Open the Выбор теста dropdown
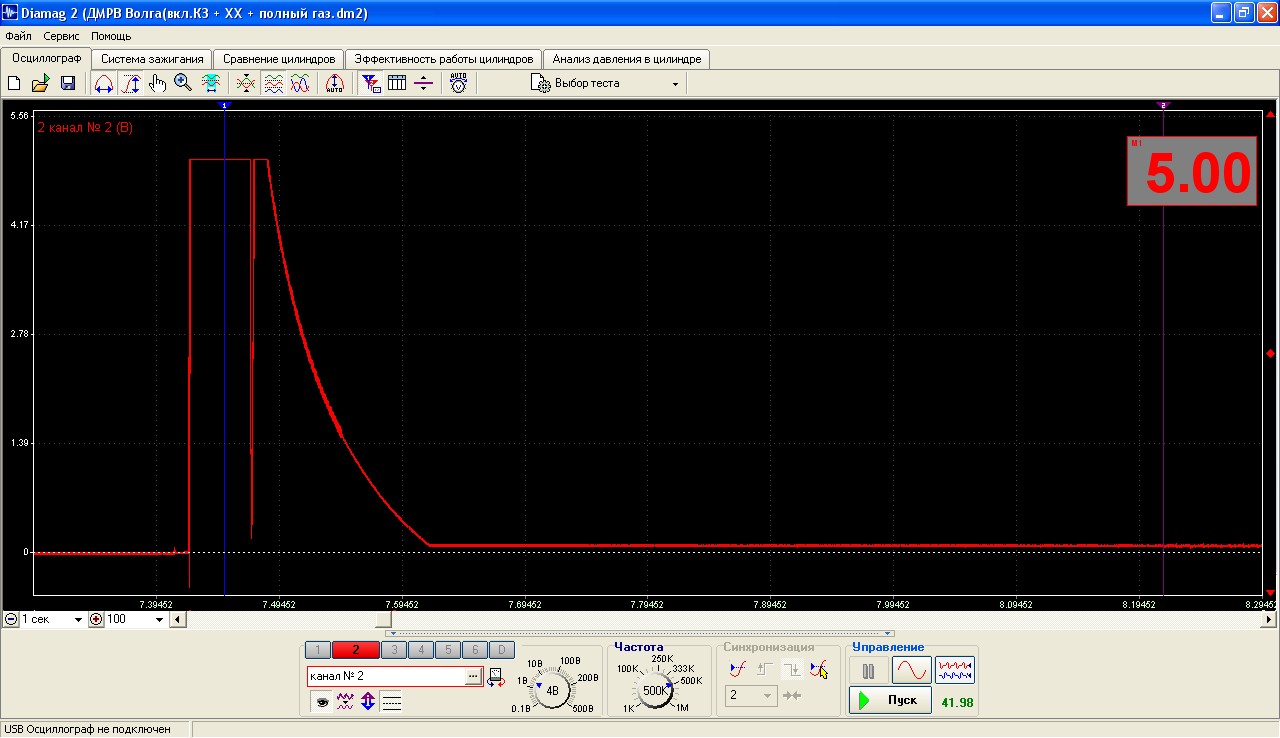 point(607,84)
